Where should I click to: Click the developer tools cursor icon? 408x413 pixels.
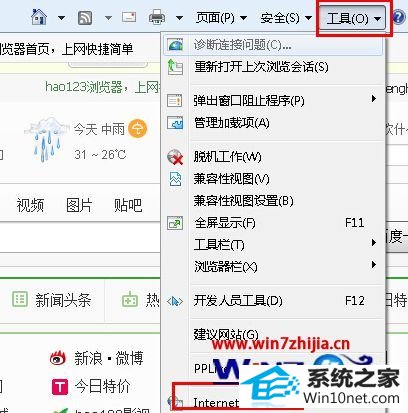coord(175,301)
